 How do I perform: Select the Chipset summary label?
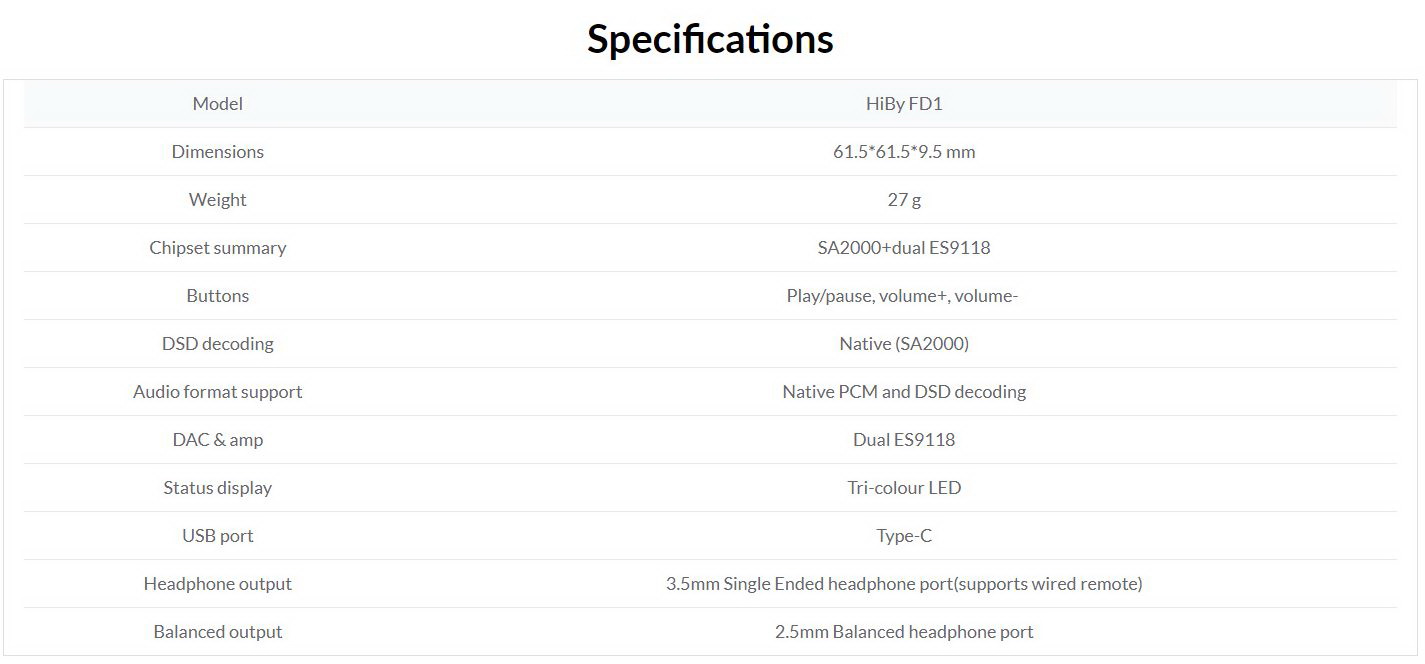[x=217, y=248]
